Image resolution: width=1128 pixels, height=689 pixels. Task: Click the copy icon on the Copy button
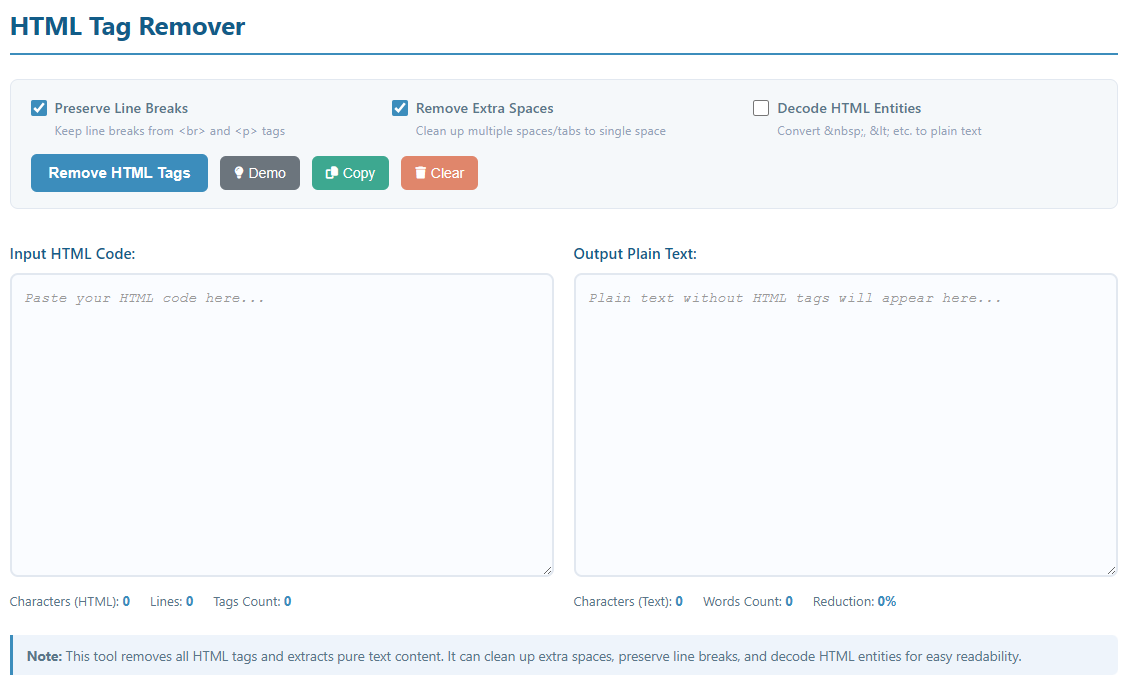[x=332, y=173]
